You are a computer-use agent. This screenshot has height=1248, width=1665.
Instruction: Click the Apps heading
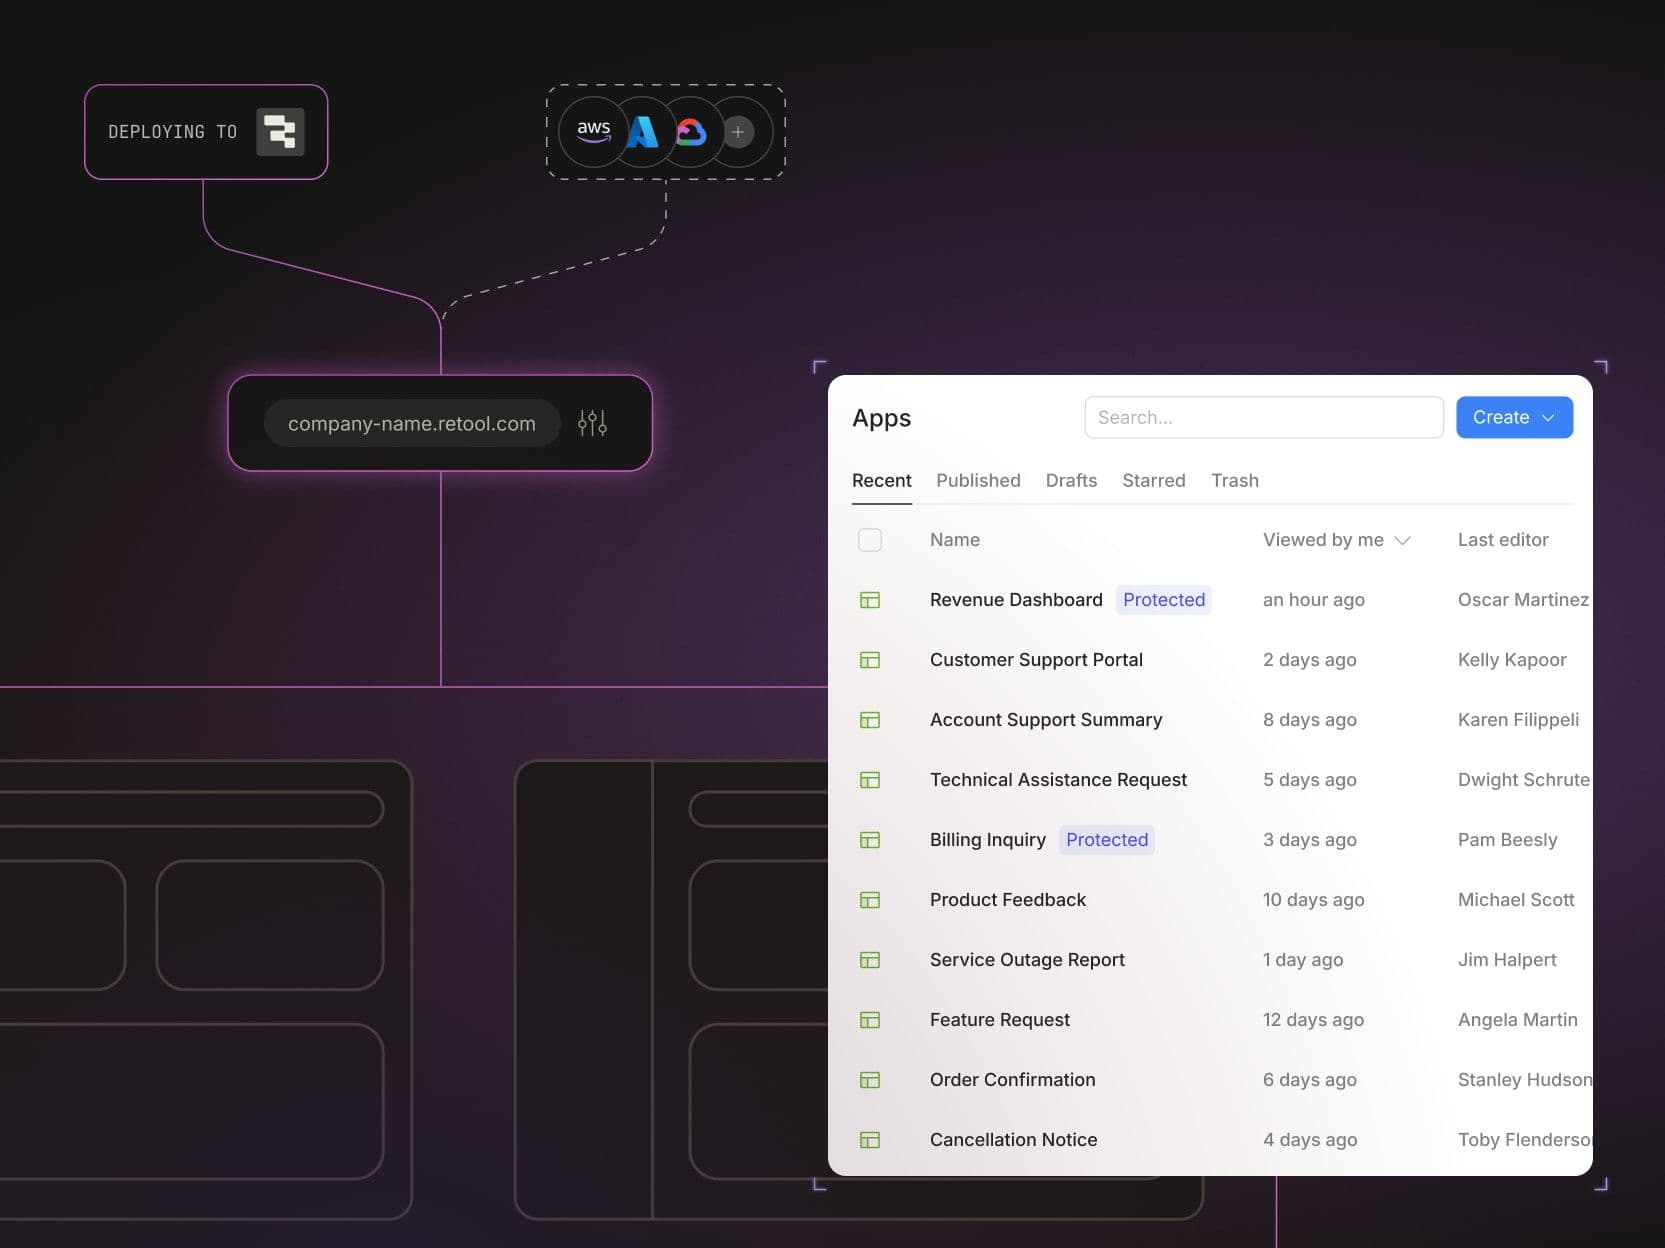click(x=881, y=418)
